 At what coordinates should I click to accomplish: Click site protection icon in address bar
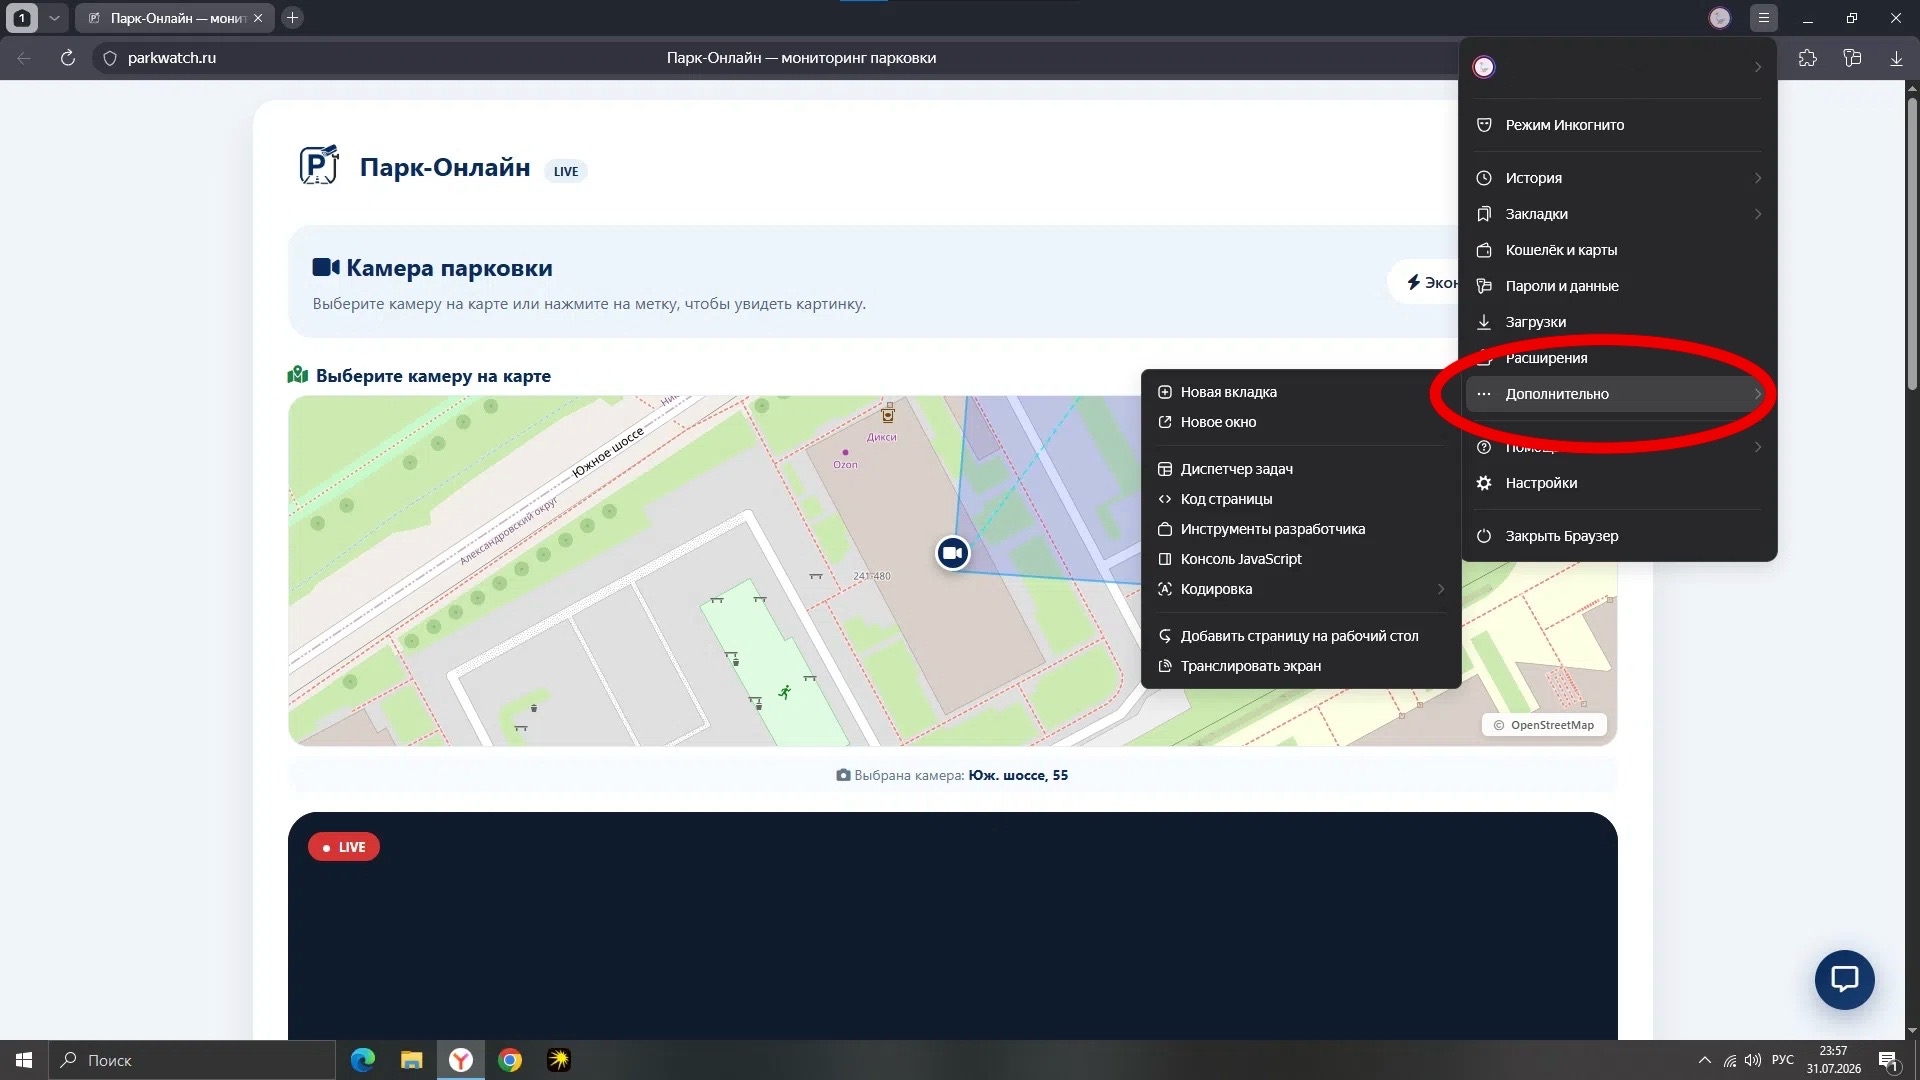[x=110, y=58]
